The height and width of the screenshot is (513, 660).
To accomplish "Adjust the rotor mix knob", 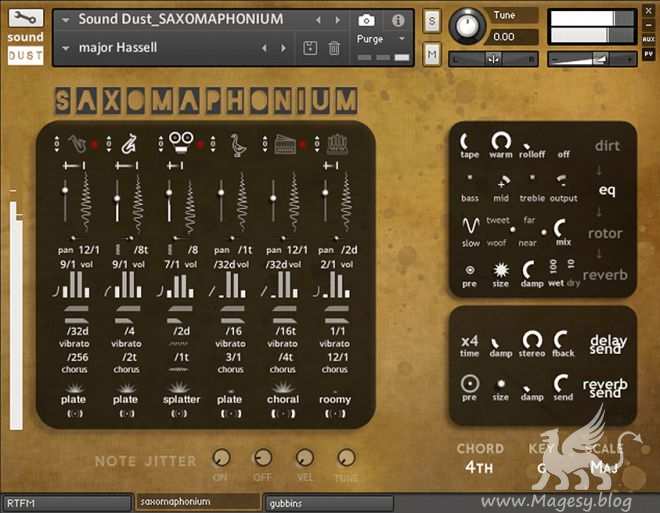I will (x=561, y=228).
